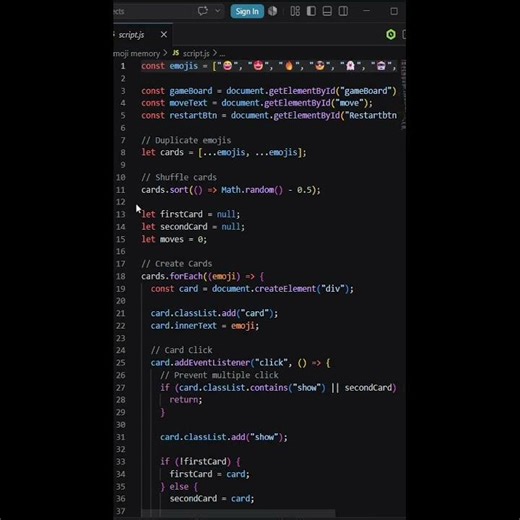Click the green hexagon extension icon
This screenshot has width=520, height=520.
coord(391,34)
